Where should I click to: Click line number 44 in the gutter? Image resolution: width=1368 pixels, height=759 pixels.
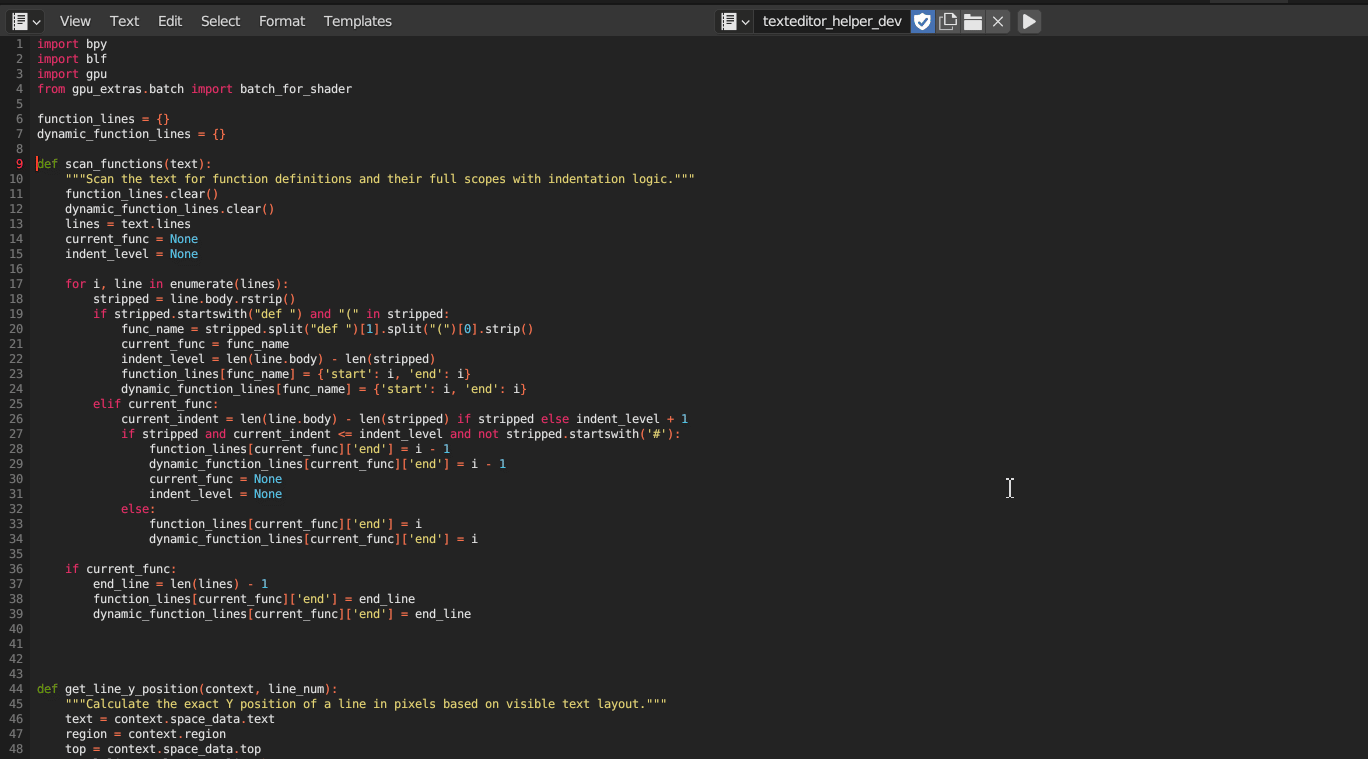click(16, 689)
